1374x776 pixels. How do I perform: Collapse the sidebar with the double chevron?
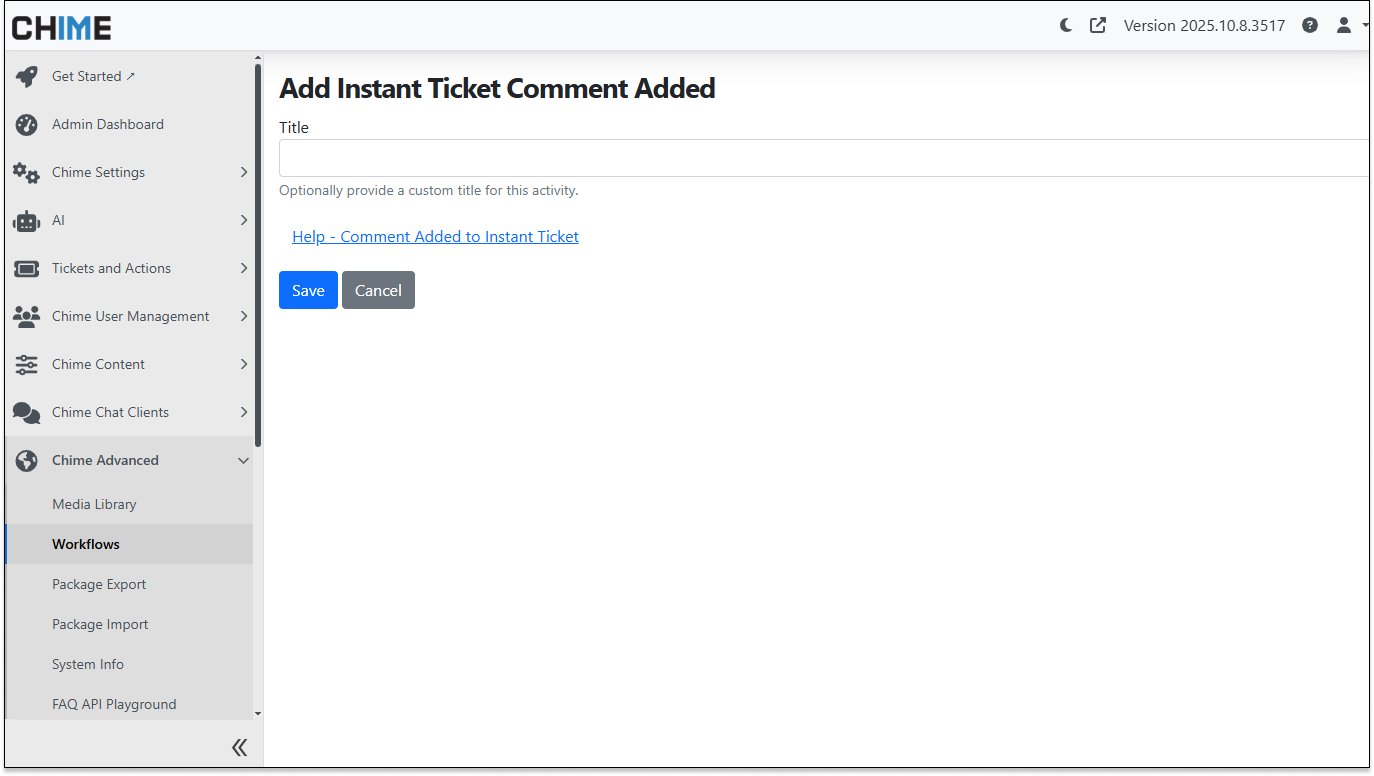click(x=239, y=747)
